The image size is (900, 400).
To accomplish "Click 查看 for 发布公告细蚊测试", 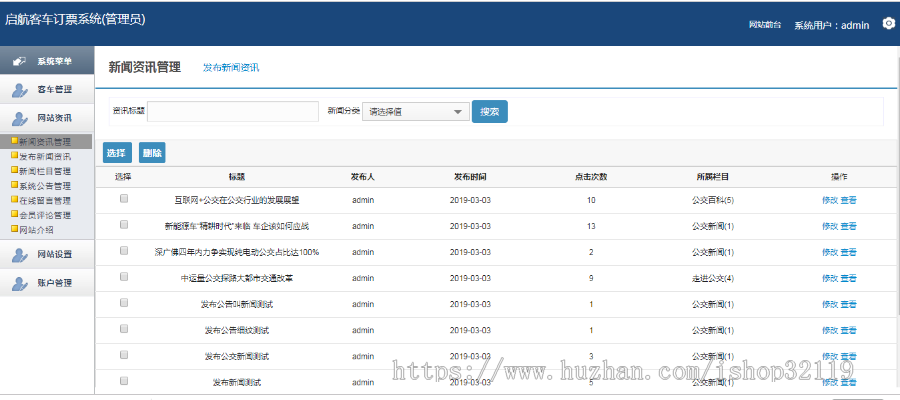I will tap(848, 330).
